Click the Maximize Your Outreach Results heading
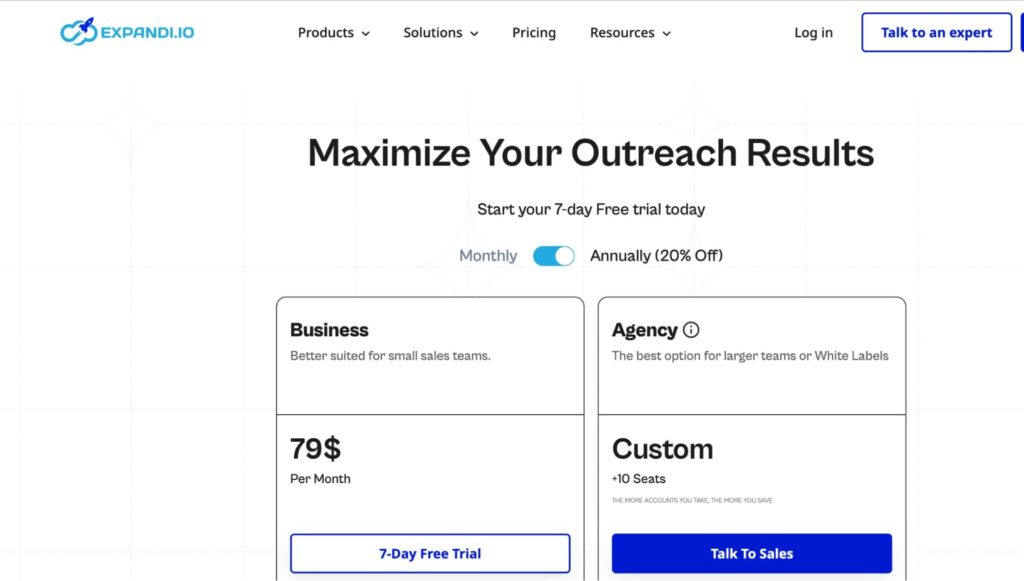Image resolution: width=1024 pixels, height=581 pixels. tap(591, 153)
